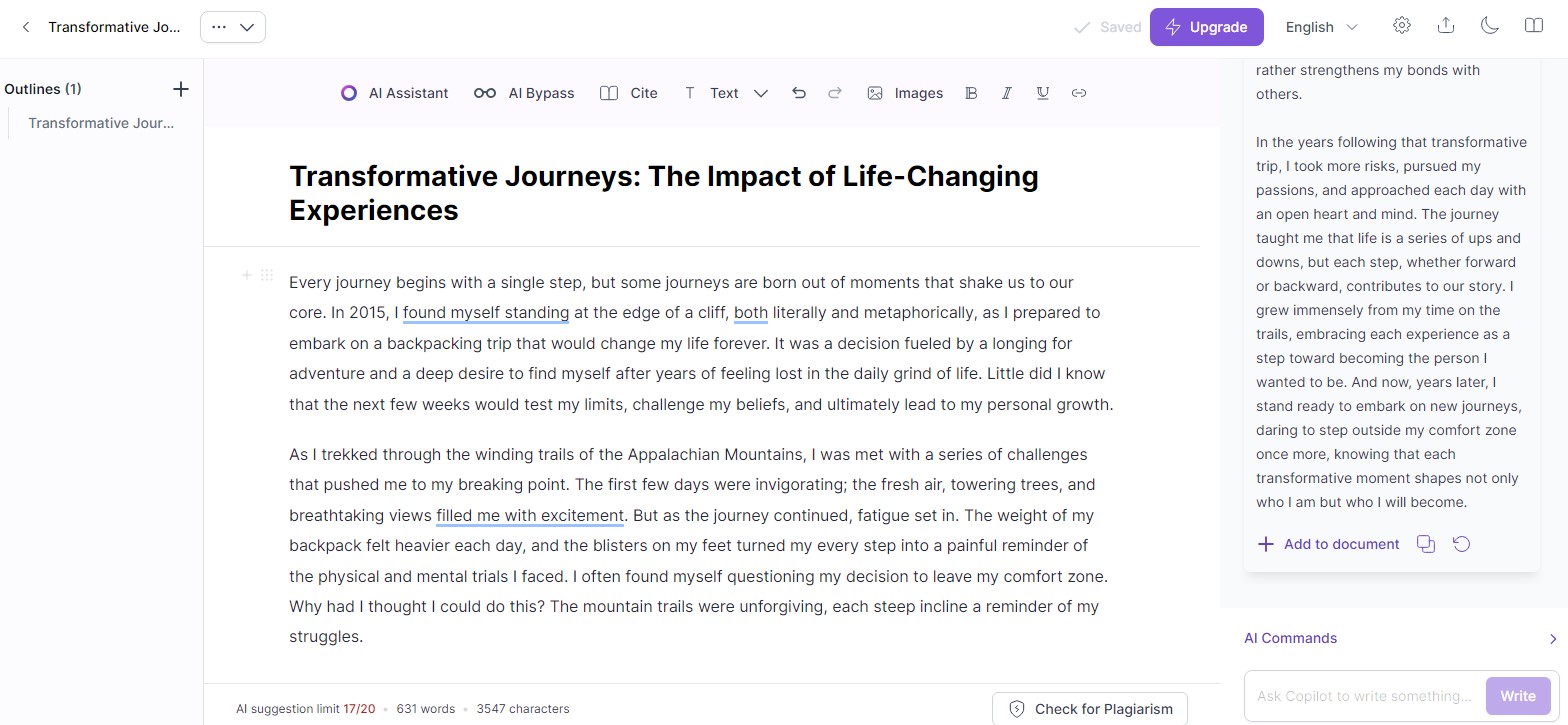Click the AI suggestion limit 17/20 text
Viewport: 1568px width, 725px height.
[305, 709]
